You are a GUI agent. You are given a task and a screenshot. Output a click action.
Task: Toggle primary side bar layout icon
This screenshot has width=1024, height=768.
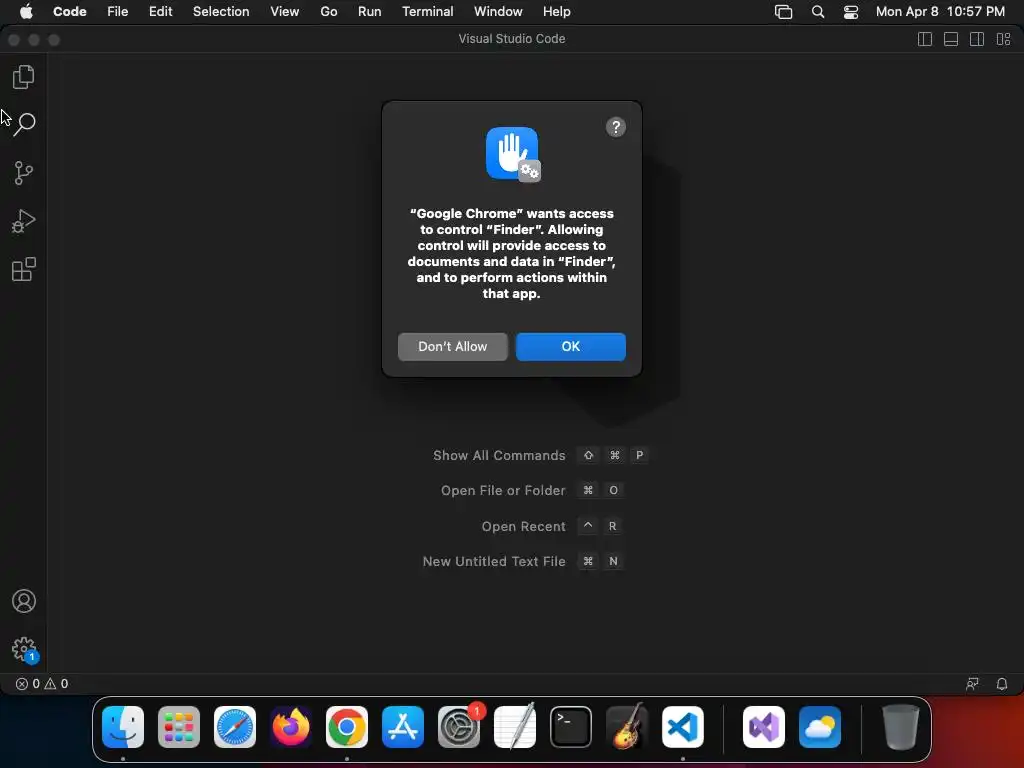point(925,39)
